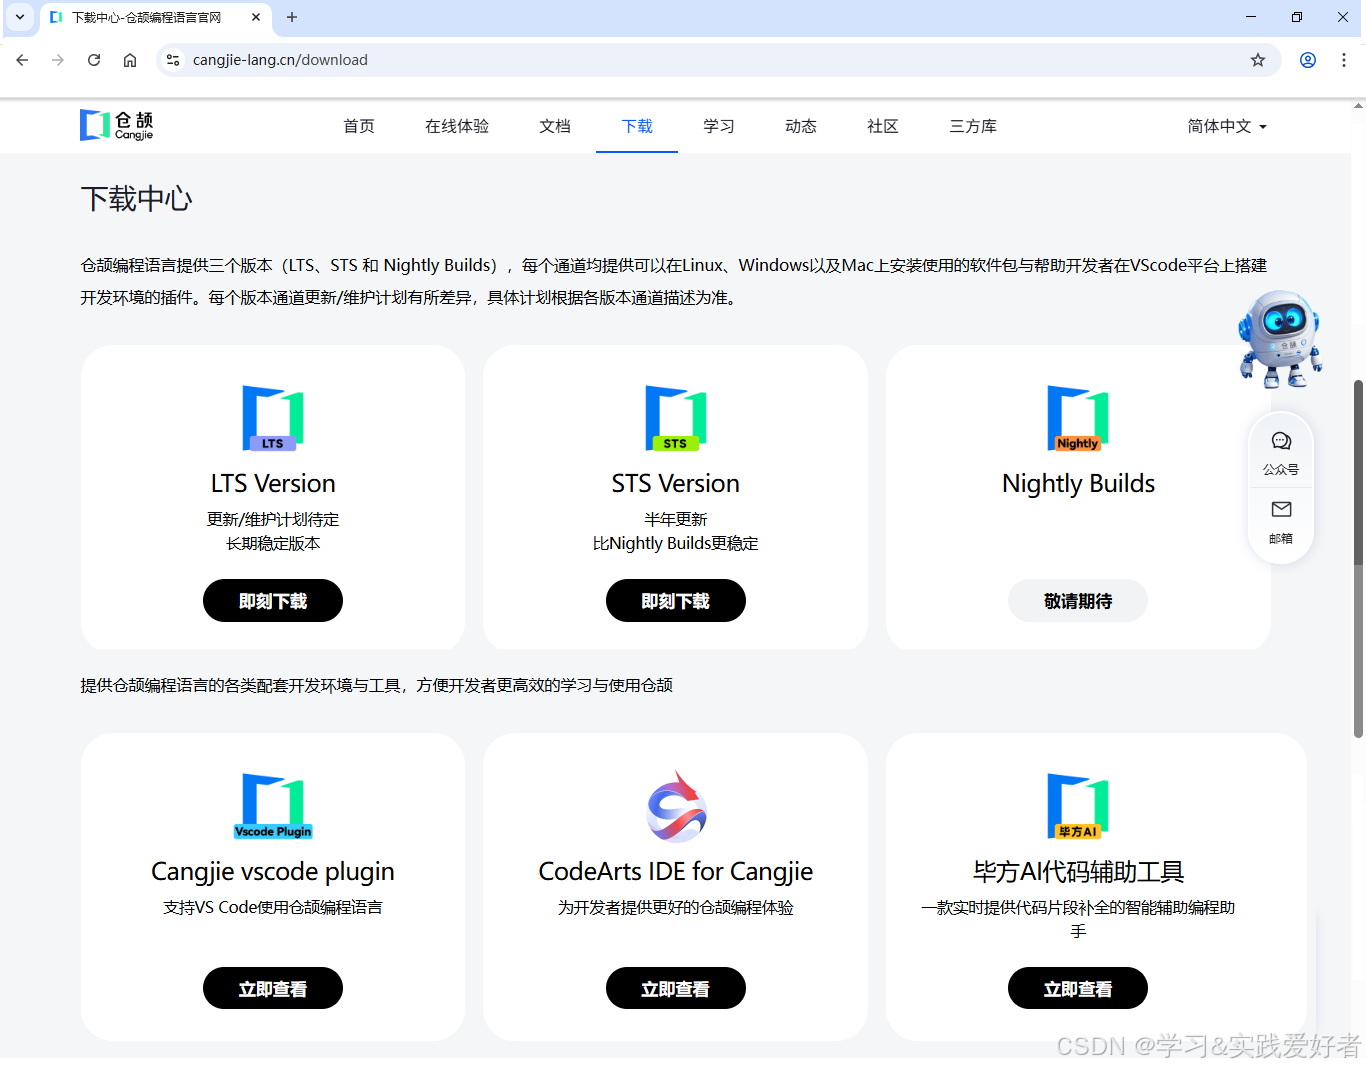Click the Vscode Plugin logo icon

point(273,806)
